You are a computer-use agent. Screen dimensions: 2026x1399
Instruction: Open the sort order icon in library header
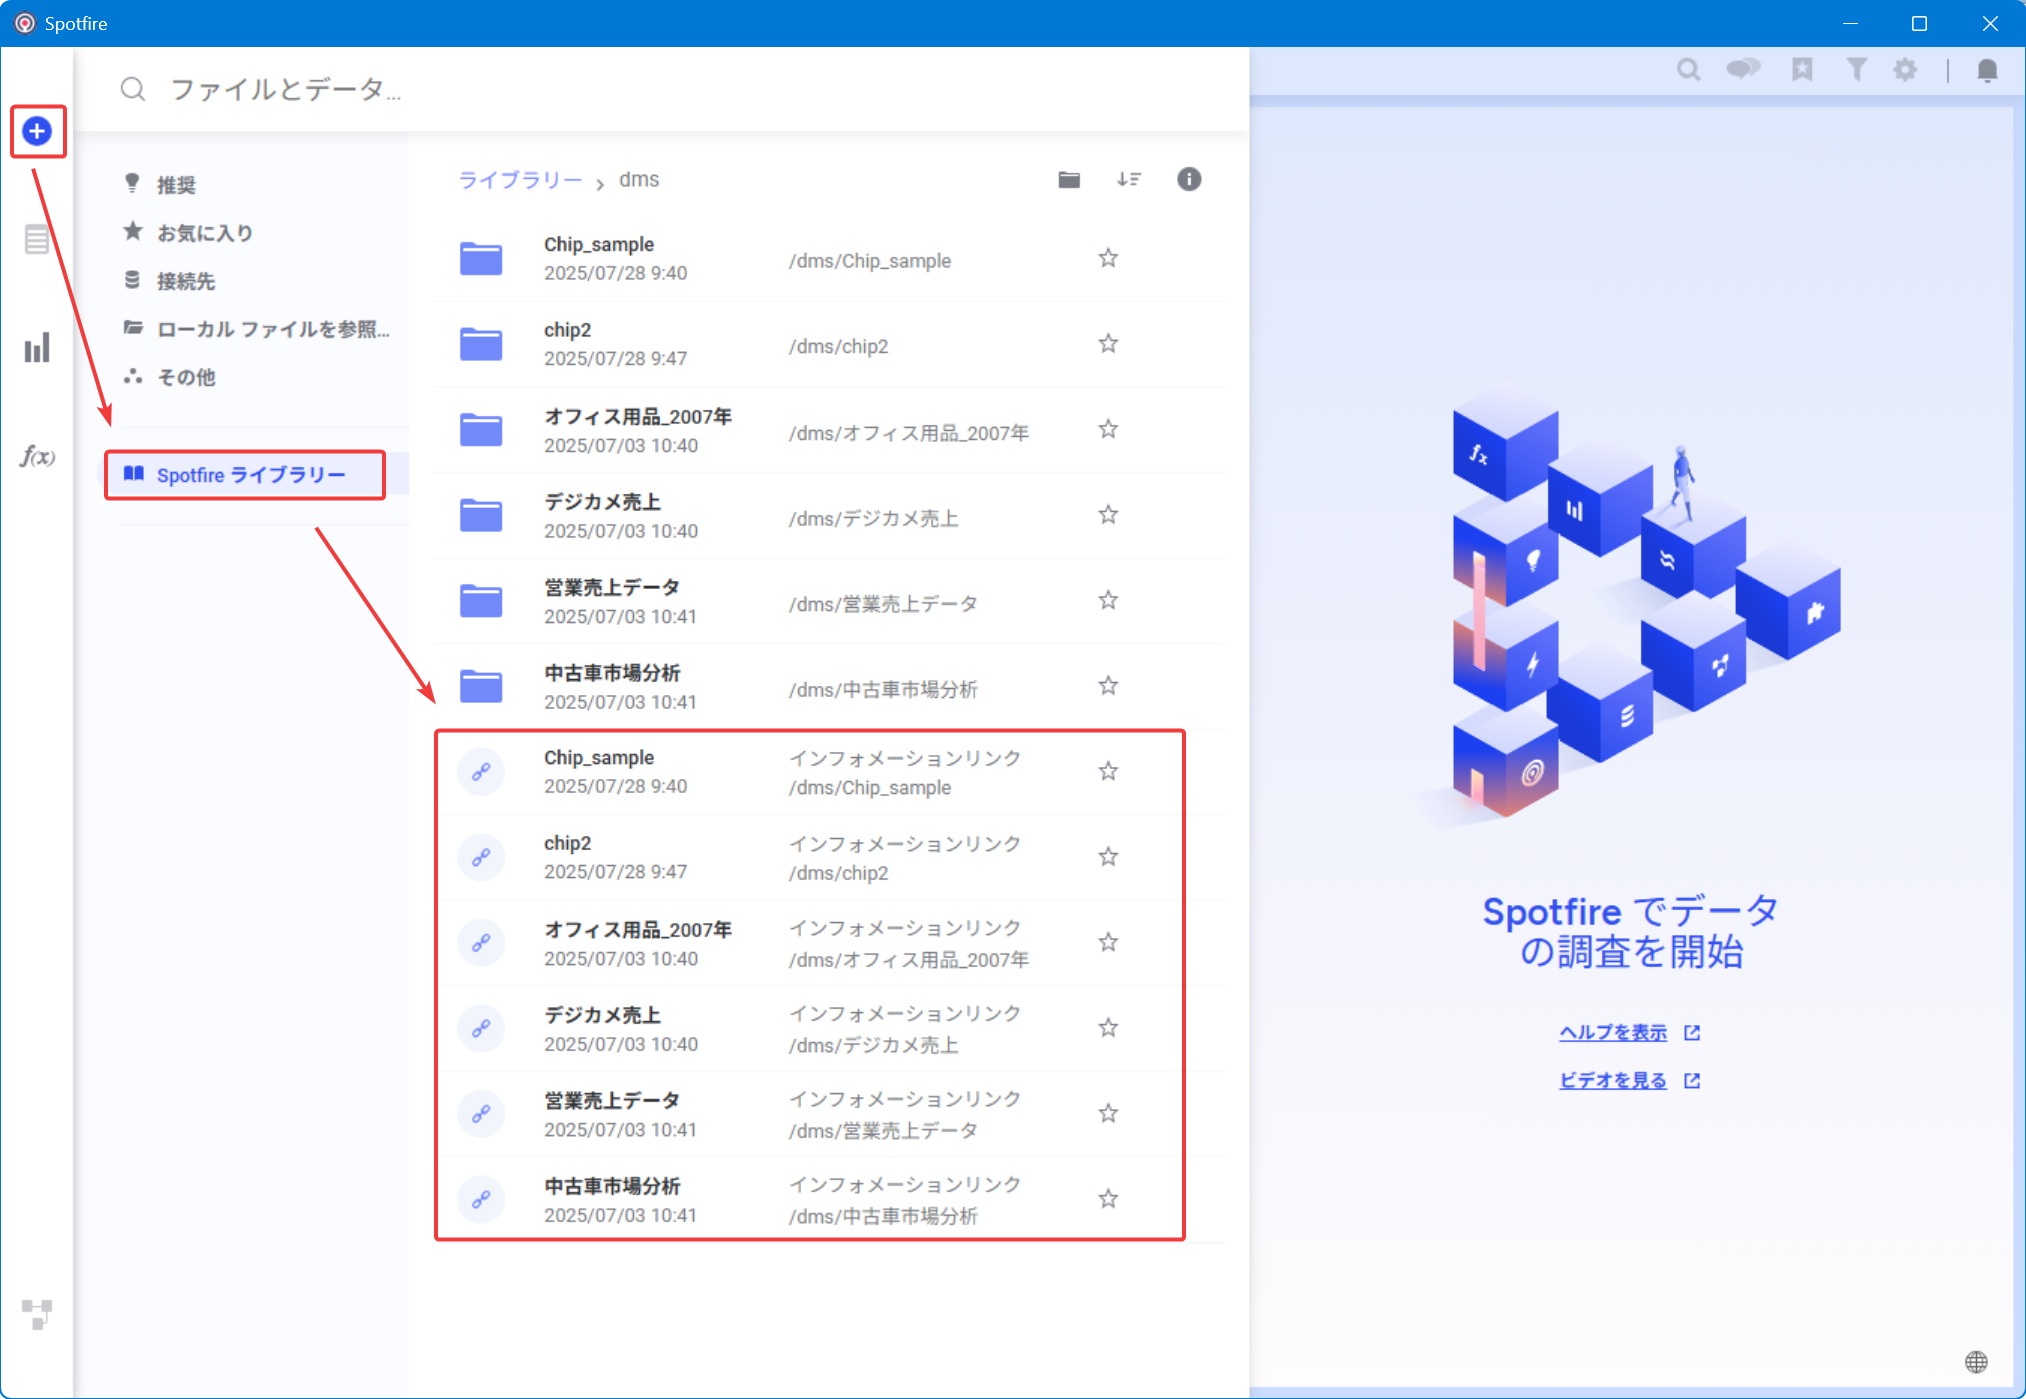(x=1129, y=179)
